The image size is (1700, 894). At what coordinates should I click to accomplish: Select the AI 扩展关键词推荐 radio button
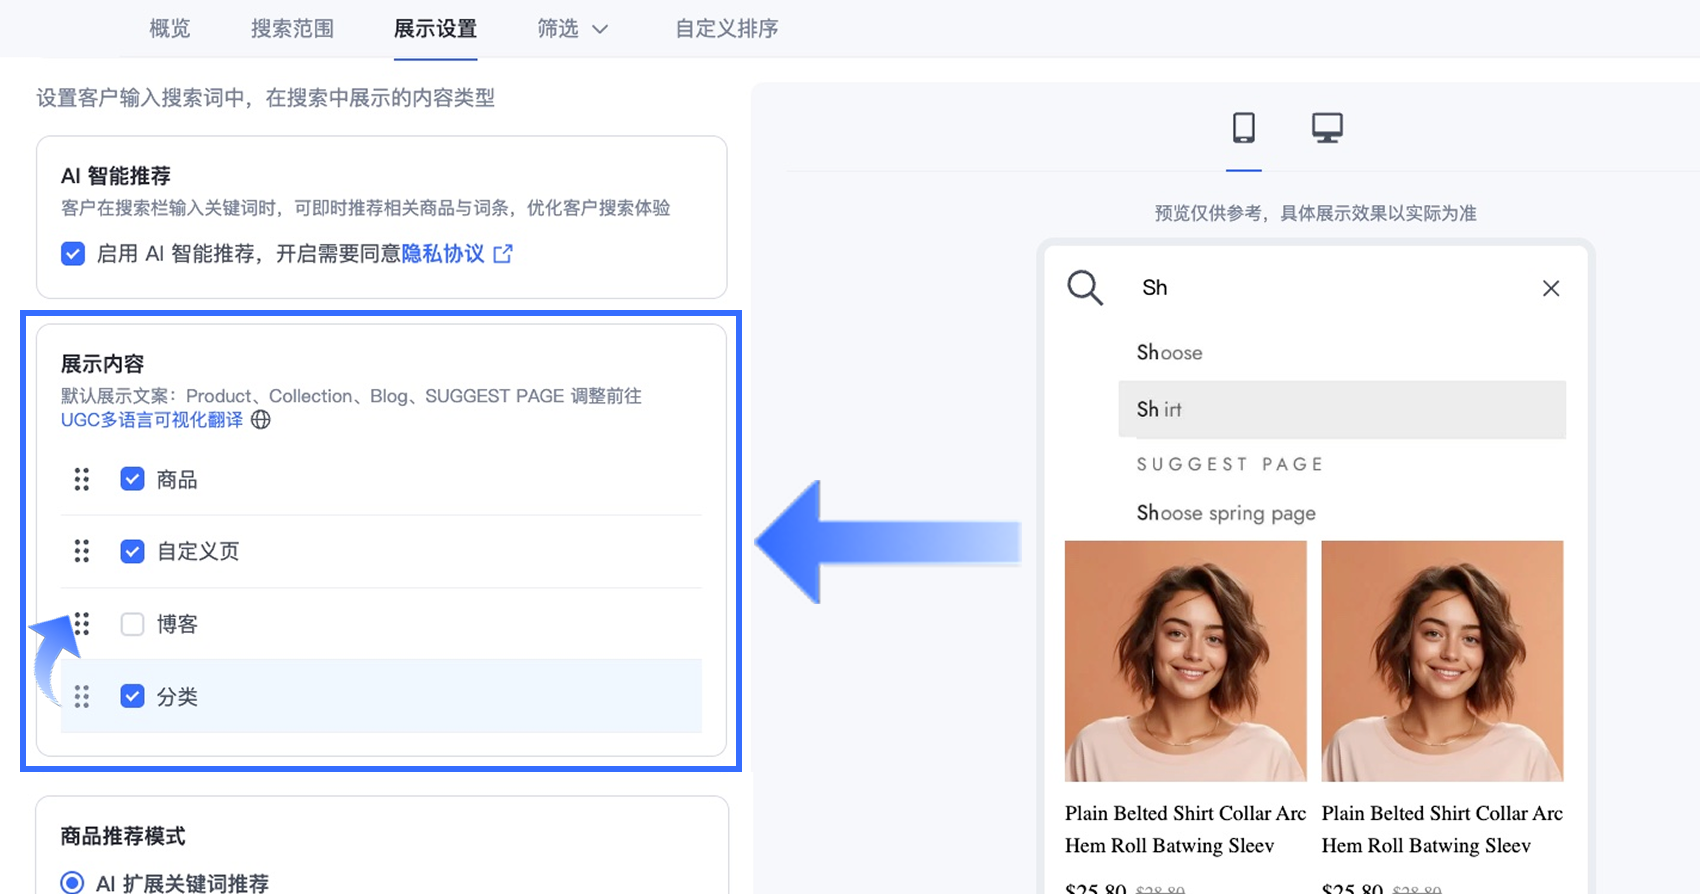(x=72, y=883)
